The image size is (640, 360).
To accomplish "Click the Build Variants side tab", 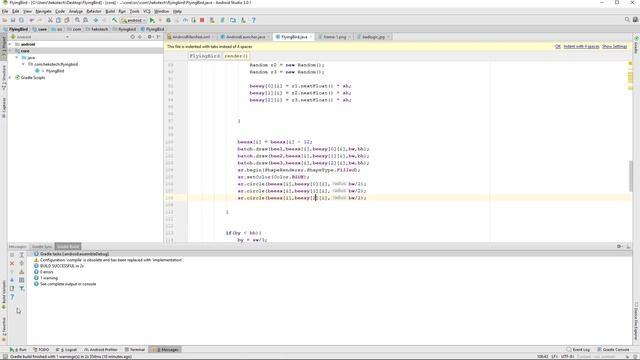I will [x=4, y=294].
